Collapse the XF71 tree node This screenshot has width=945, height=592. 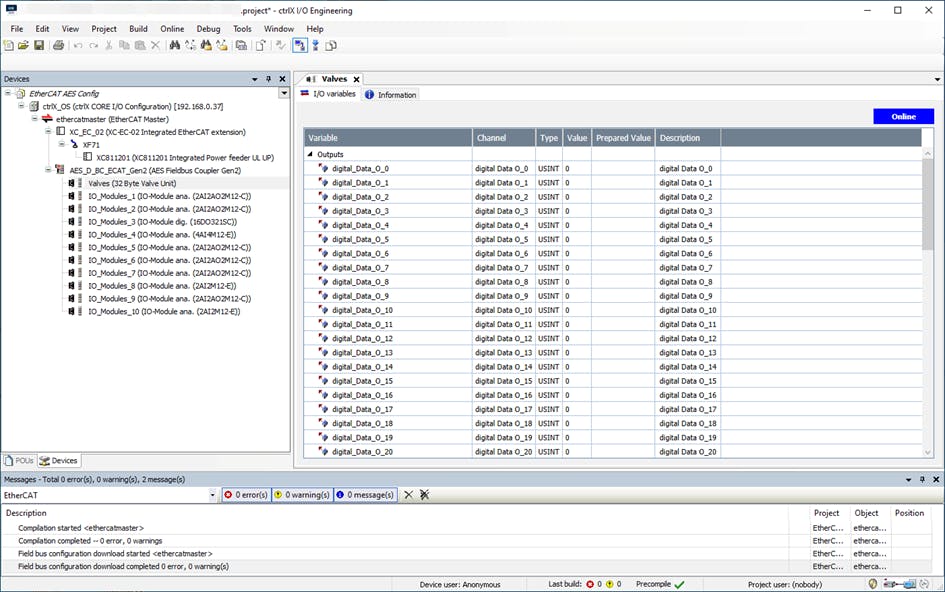pos(61,144)
